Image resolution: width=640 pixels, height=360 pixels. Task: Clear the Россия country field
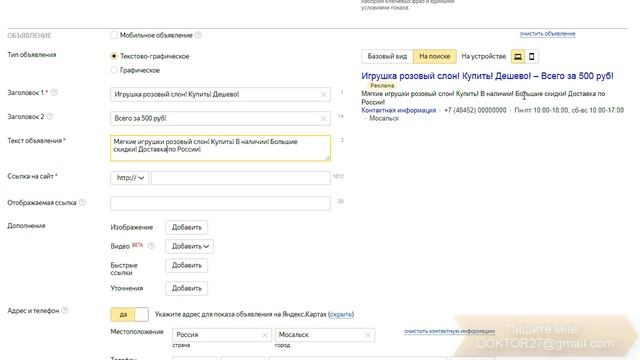[x=264, y=335]
